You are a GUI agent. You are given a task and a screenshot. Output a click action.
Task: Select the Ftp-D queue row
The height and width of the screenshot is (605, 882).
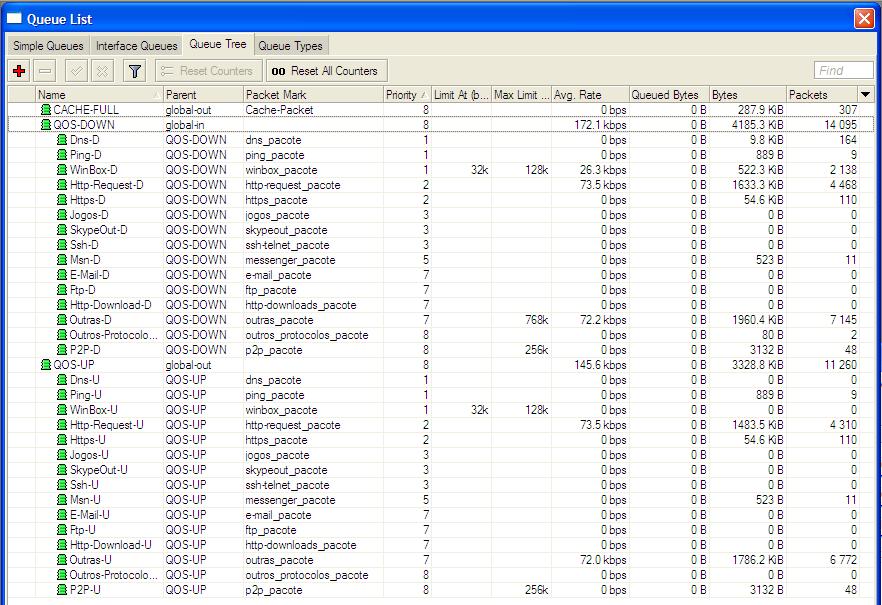click(x=441, y=290)
